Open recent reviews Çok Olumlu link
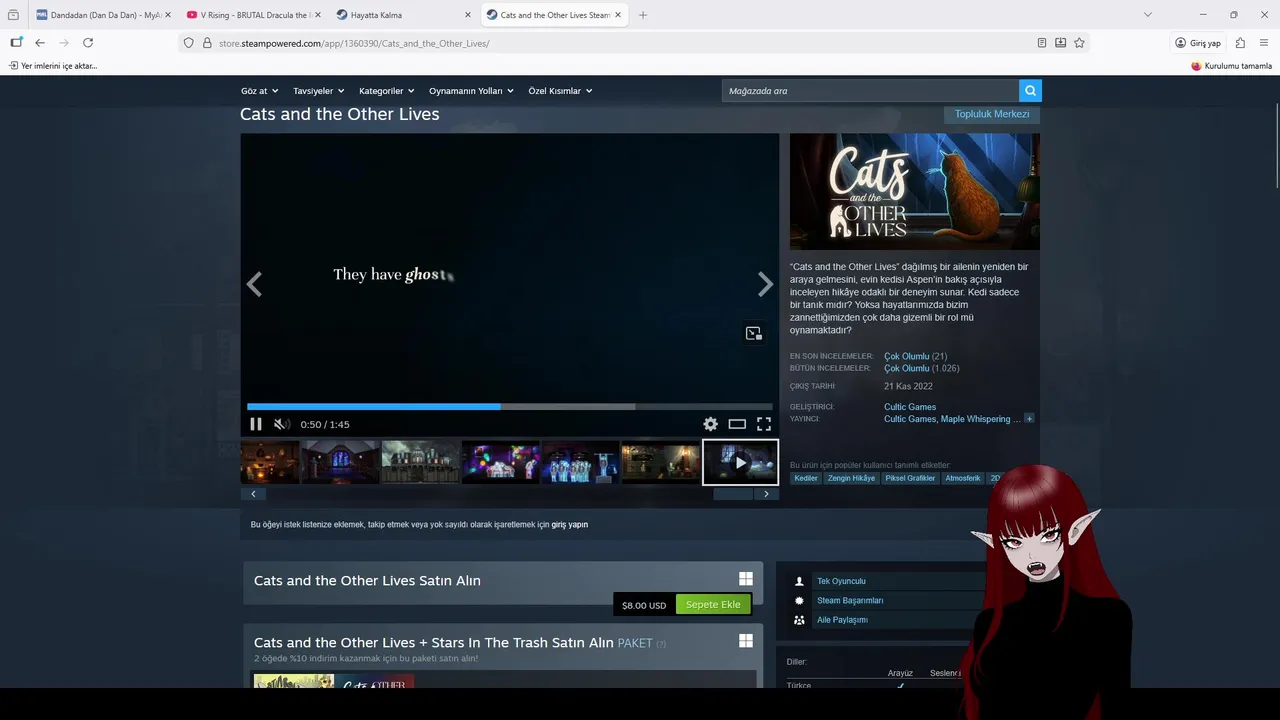1280x720 pixels. click(x=906, y=356)
